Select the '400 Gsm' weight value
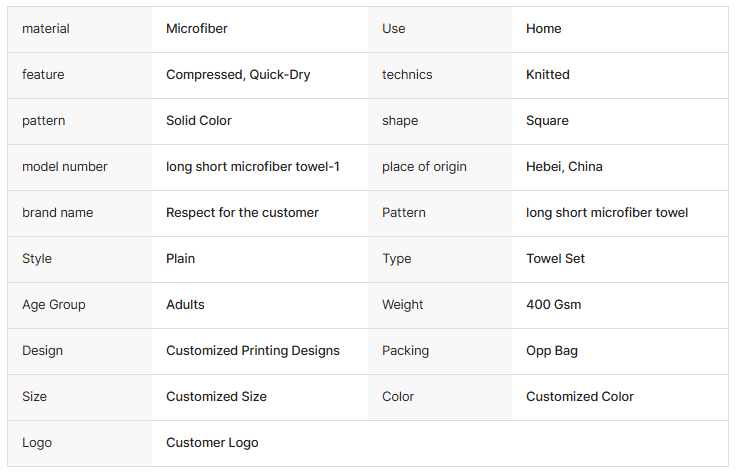Screen dimensions: 736x476 [x=553, y=305]
